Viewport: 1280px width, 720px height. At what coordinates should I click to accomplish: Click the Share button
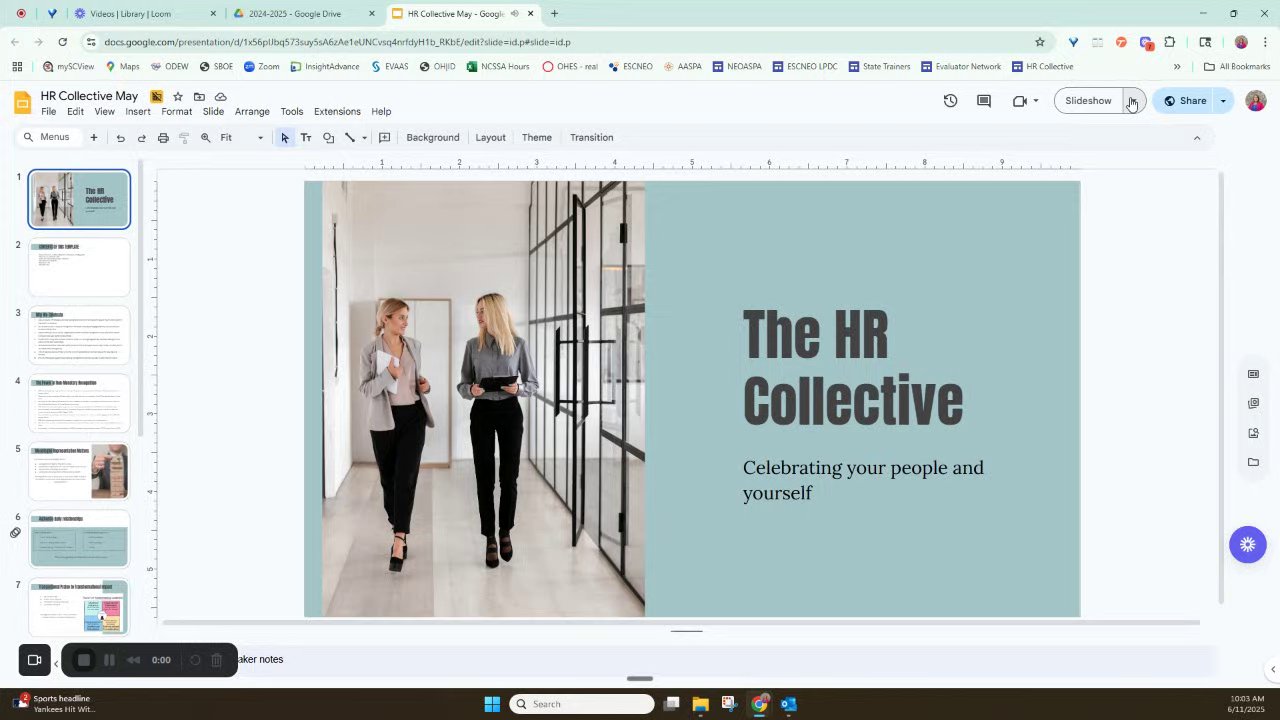click(1184, 101)
